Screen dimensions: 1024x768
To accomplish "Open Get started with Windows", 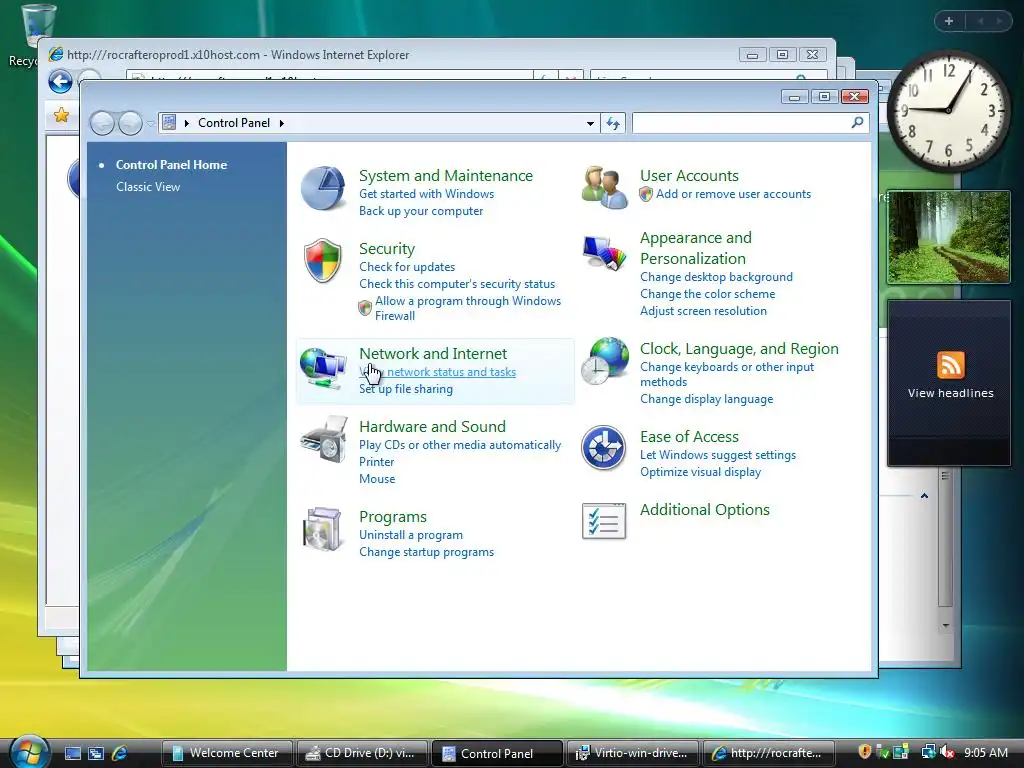I will 426,194.
